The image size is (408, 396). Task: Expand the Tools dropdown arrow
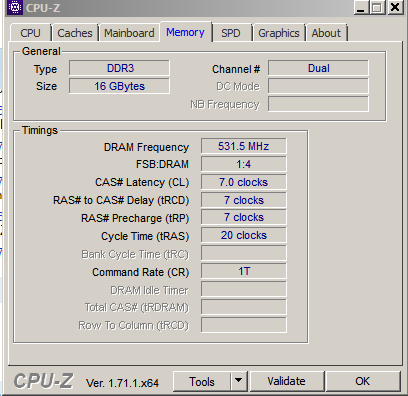point(238,381)
